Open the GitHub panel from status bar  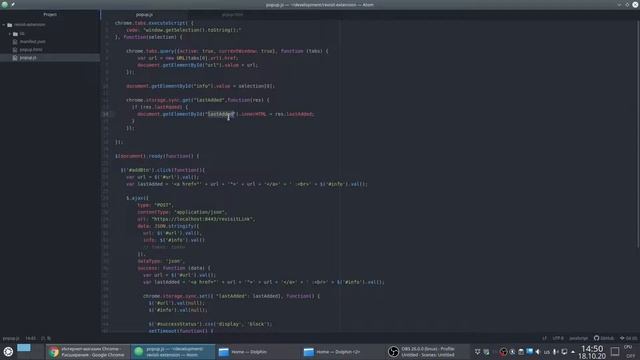(604, 338)
